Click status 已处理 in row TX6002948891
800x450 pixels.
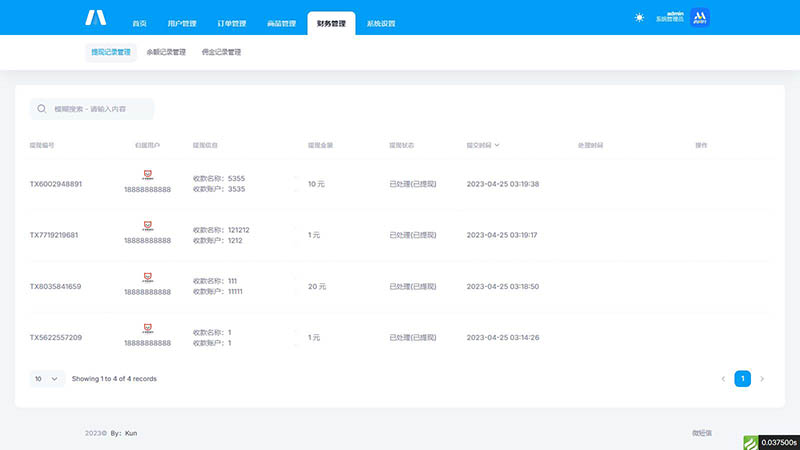click(413, 184)
